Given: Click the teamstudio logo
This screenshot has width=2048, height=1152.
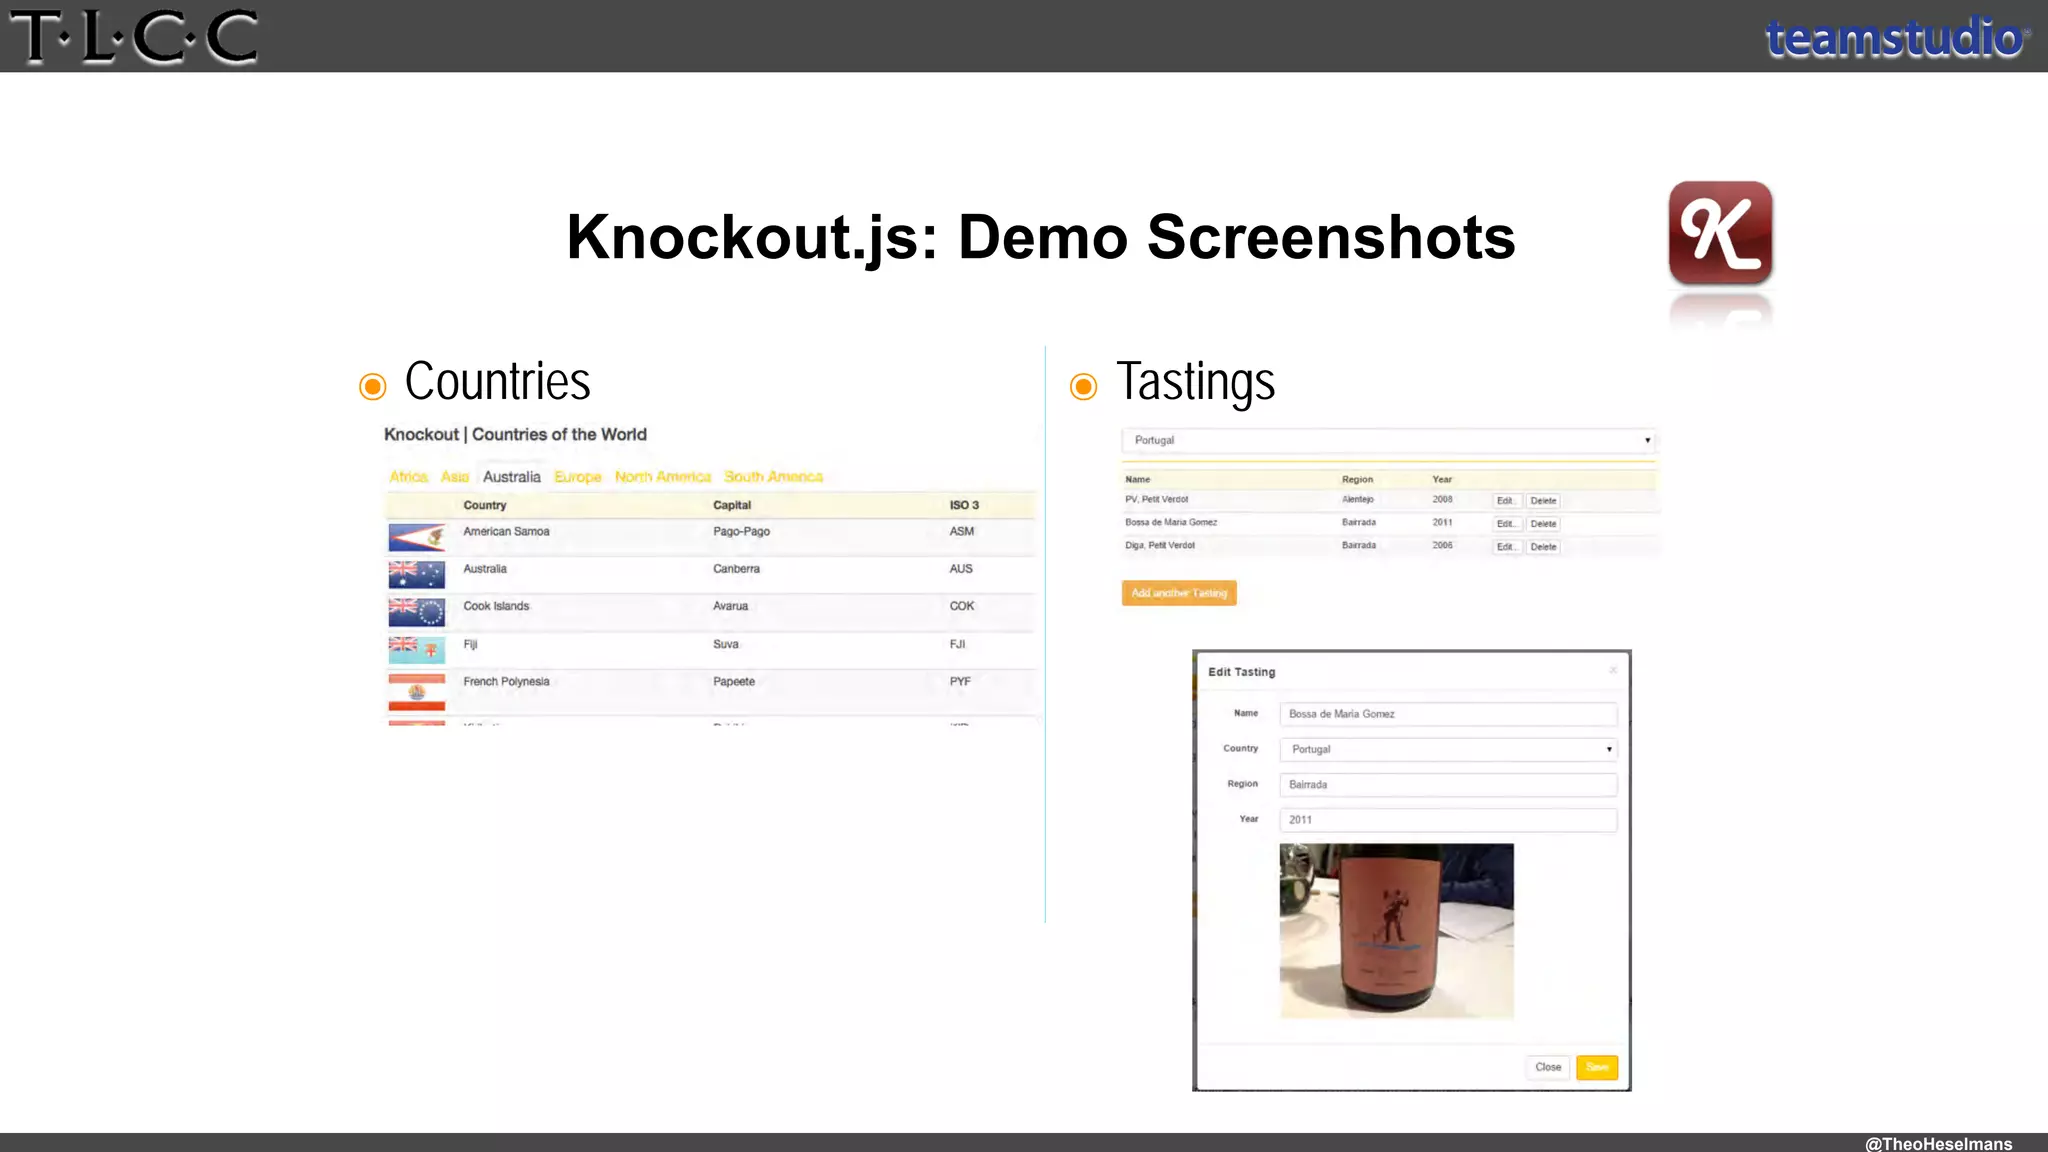Looking at the screenshot, I should 1896,38.
